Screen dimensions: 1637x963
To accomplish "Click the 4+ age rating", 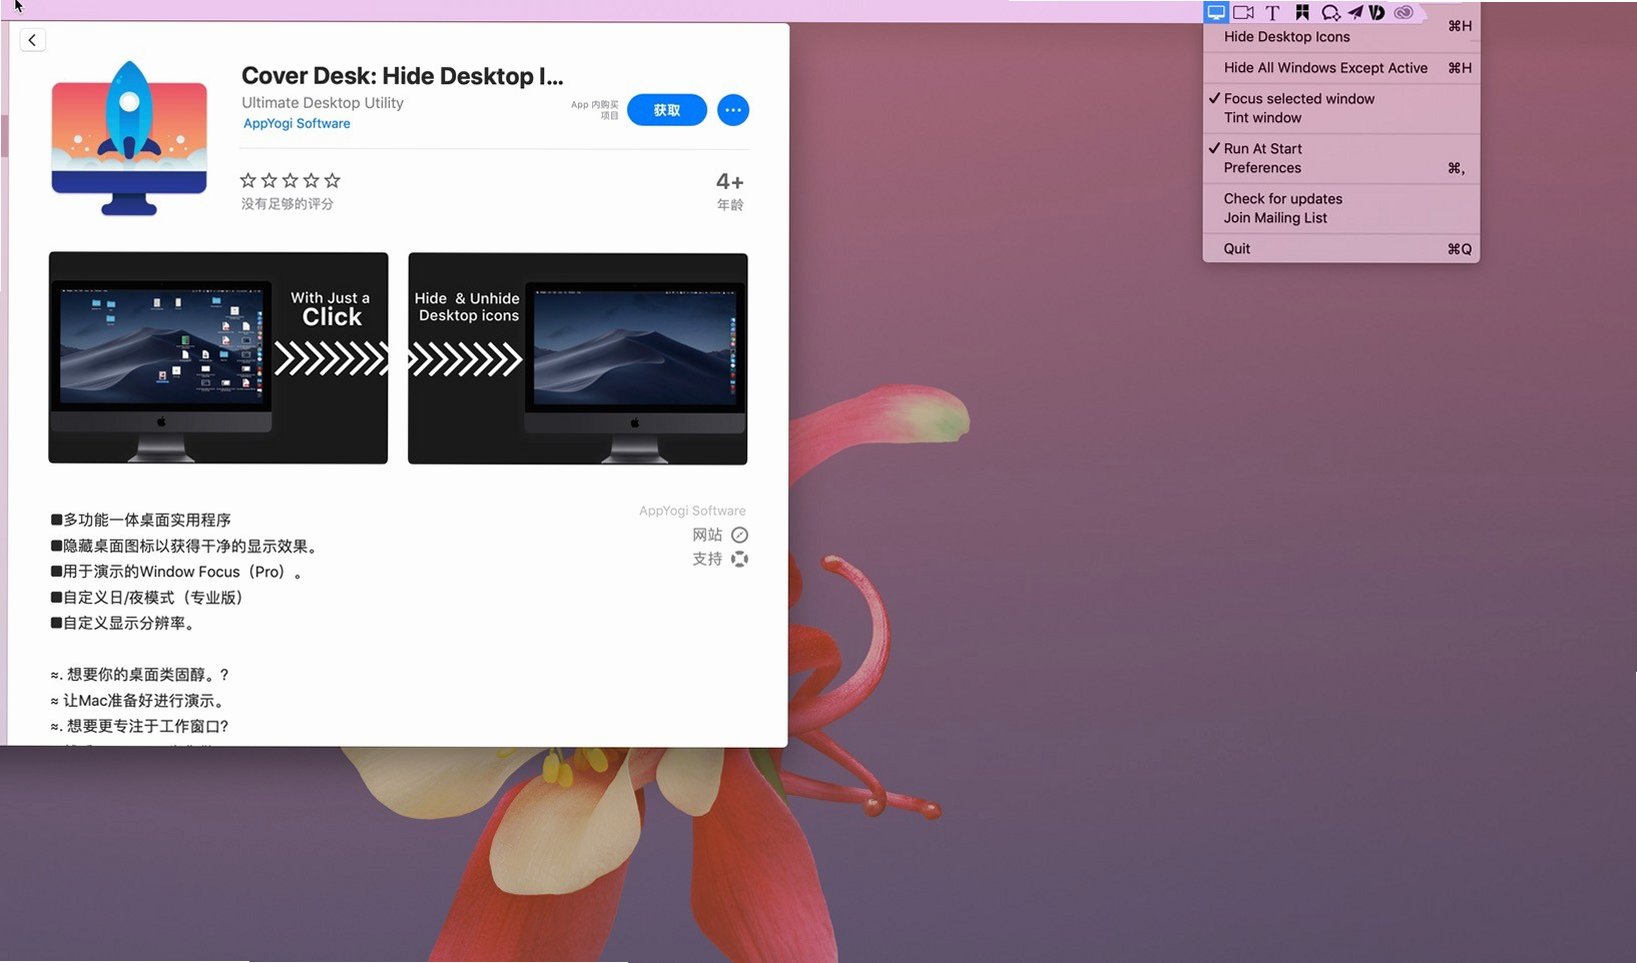I will [x=730, y=182].
